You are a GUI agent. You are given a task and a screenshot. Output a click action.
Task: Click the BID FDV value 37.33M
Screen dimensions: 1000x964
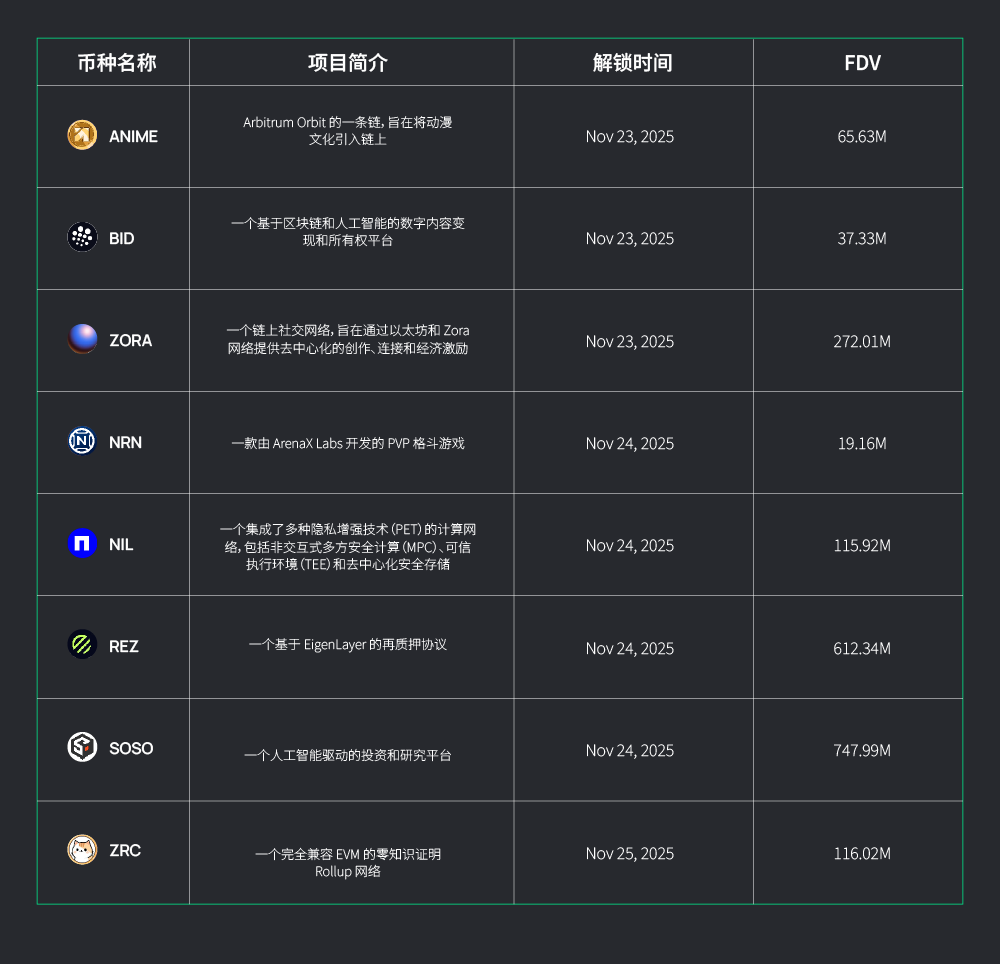(x=862, y=238)
